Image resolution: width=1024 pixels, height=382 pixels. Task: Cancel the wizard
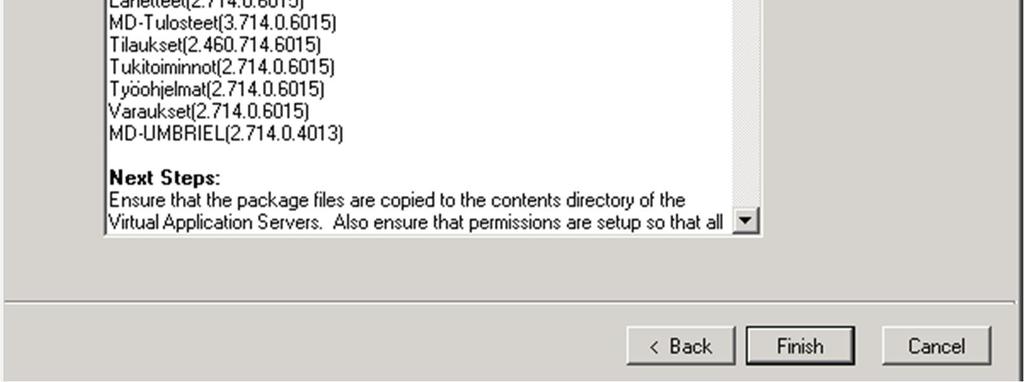[x=936, y=346]
